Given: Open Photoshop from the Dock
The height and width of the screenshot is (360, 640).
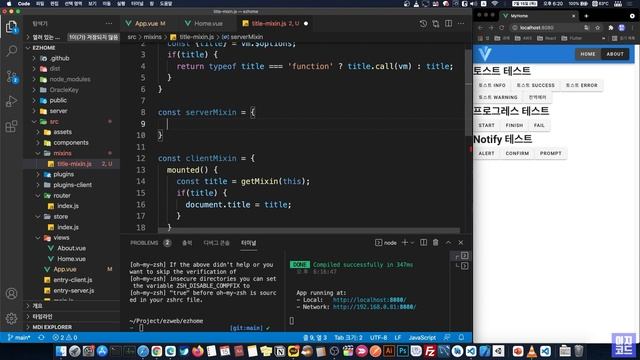Looking at the screenshot, I should 402,351.
